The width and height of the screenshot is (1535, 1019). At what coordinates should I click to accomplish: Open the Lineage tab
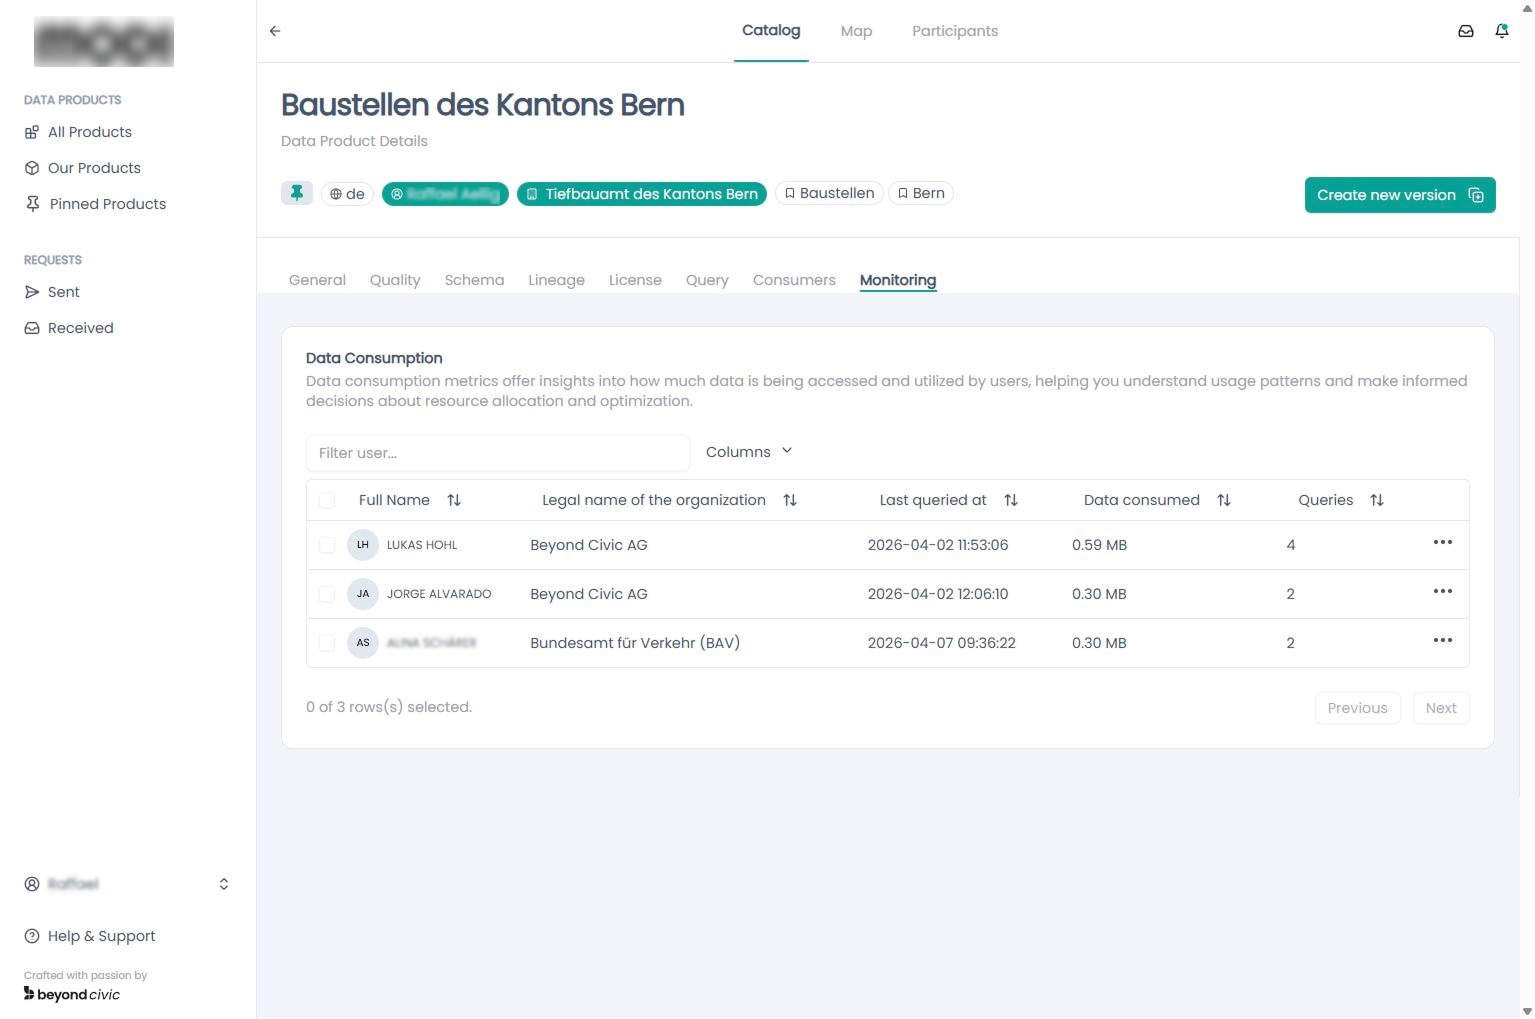556,280
